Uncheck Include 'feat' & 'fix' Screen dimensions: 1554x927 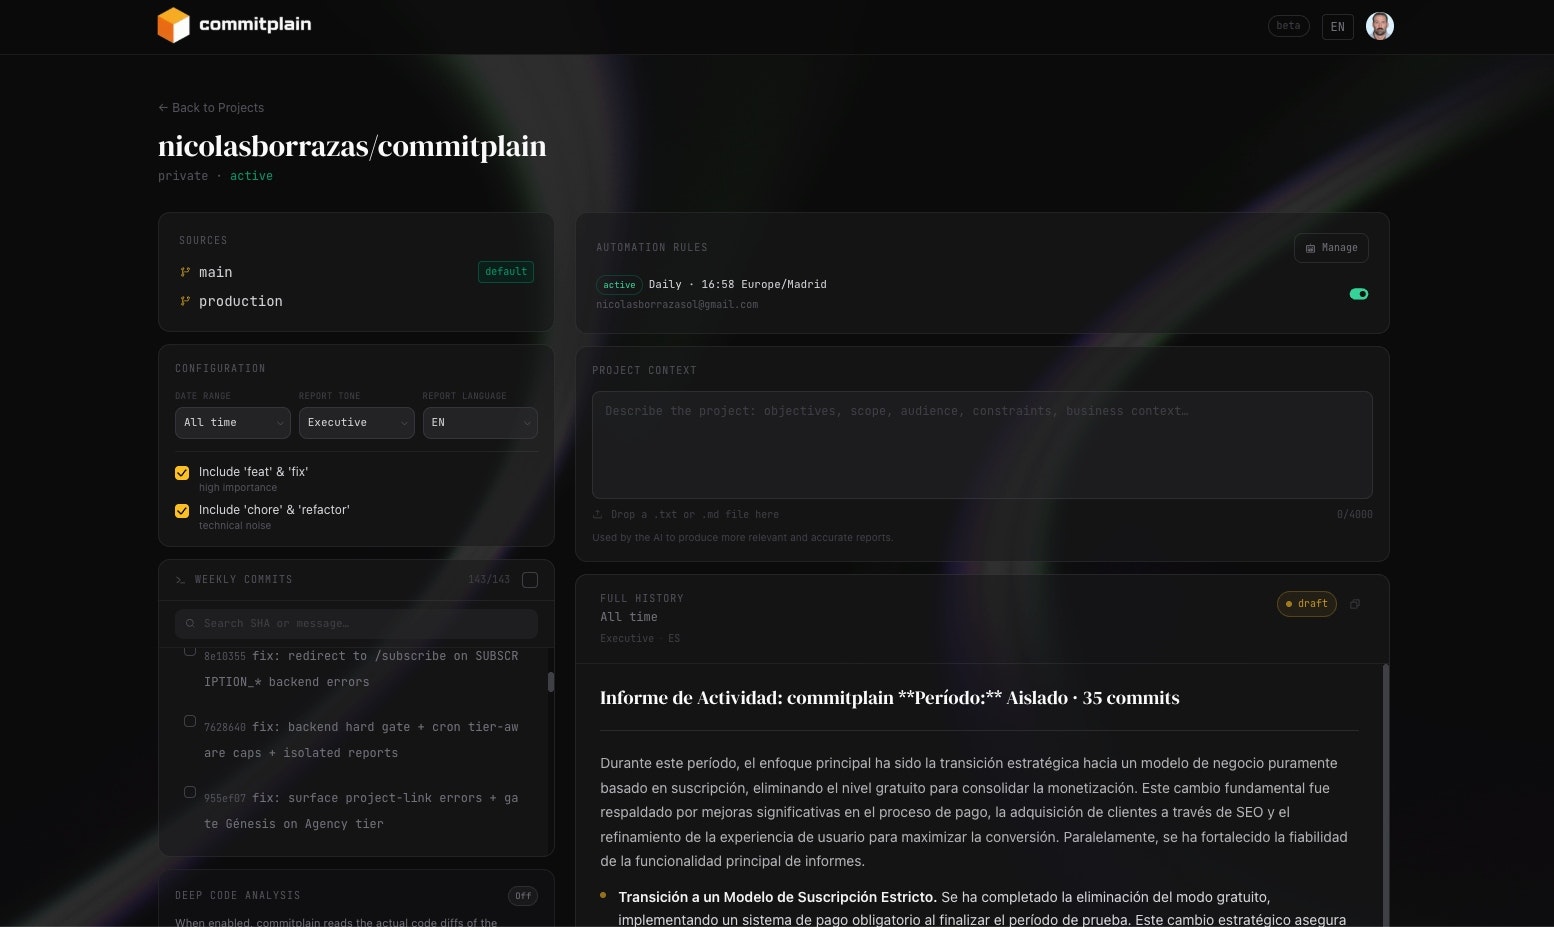[x=181, y=473]
